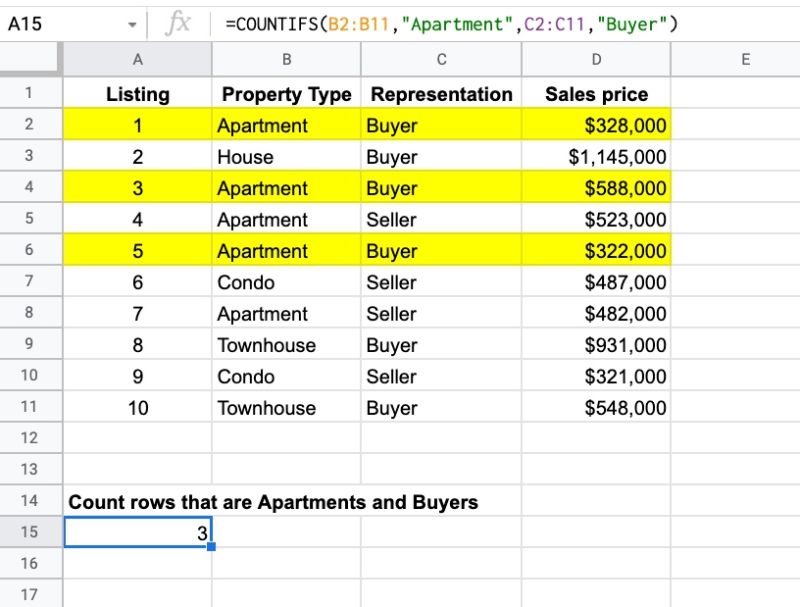800x607 pixels.
Task: Click the select-all corner box
Action: 30,59
